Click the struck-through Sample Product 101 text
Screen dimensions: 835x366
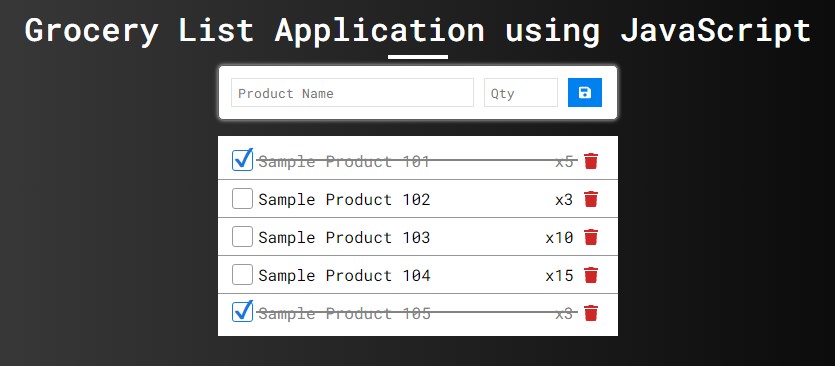[x=344, y=161]
